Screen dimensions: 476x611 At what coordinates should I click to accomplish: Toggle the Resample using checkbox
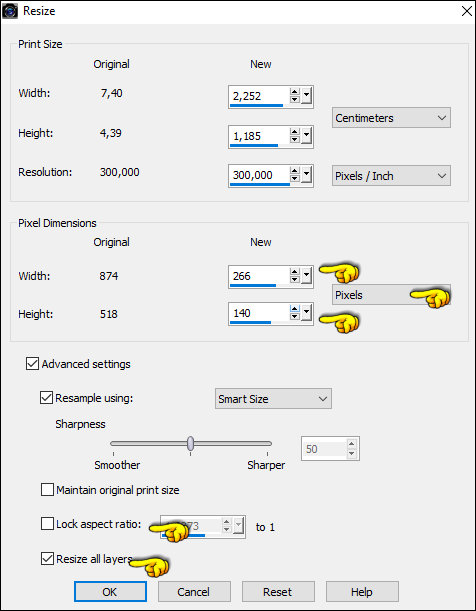[x=47, y=398]
